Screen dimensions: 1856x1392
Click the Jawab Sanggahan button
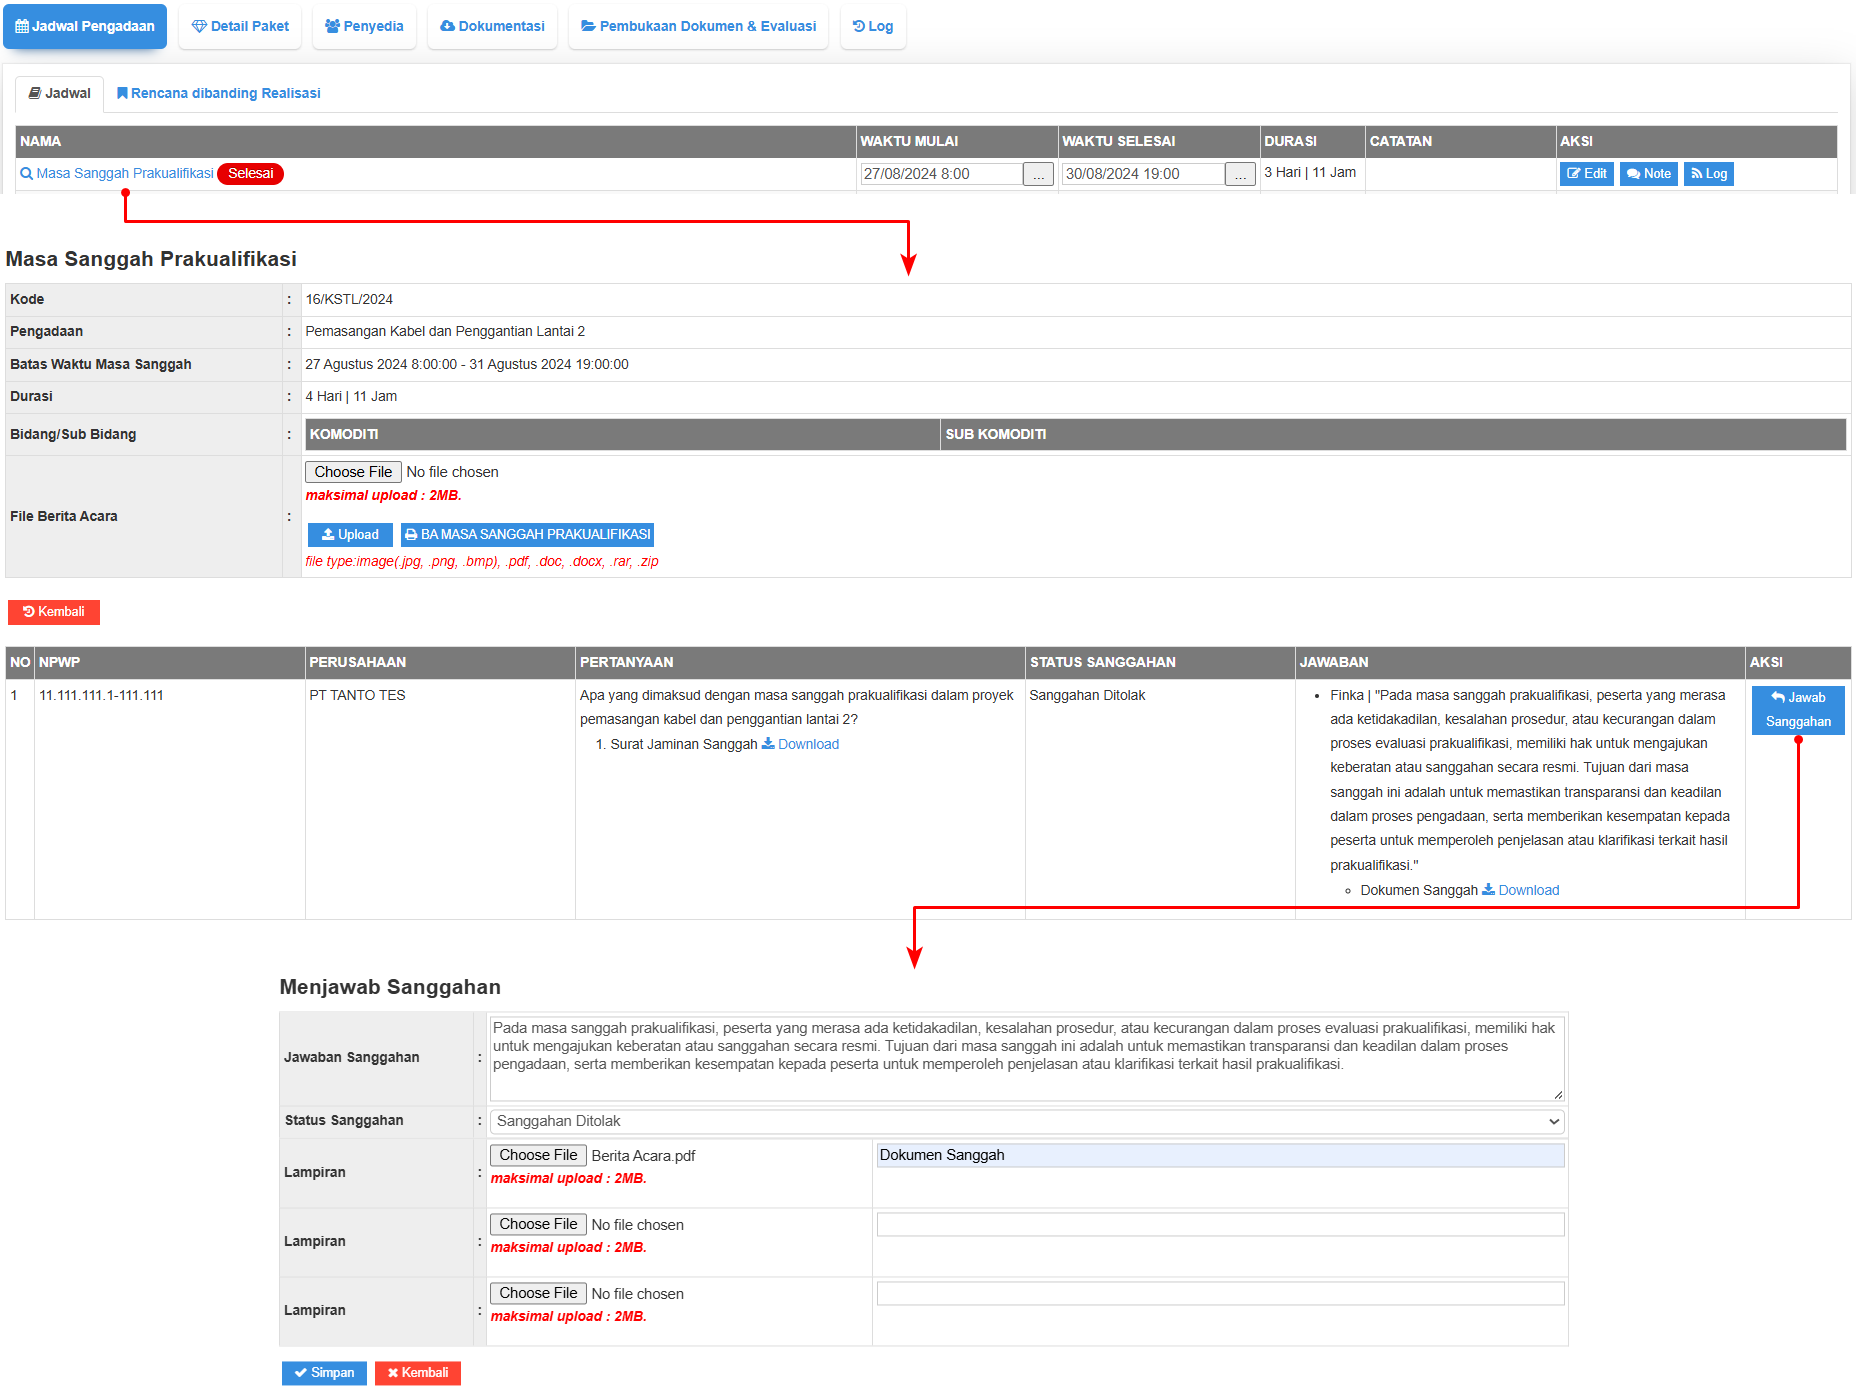pyautogui.click(x=1797, y=709)
